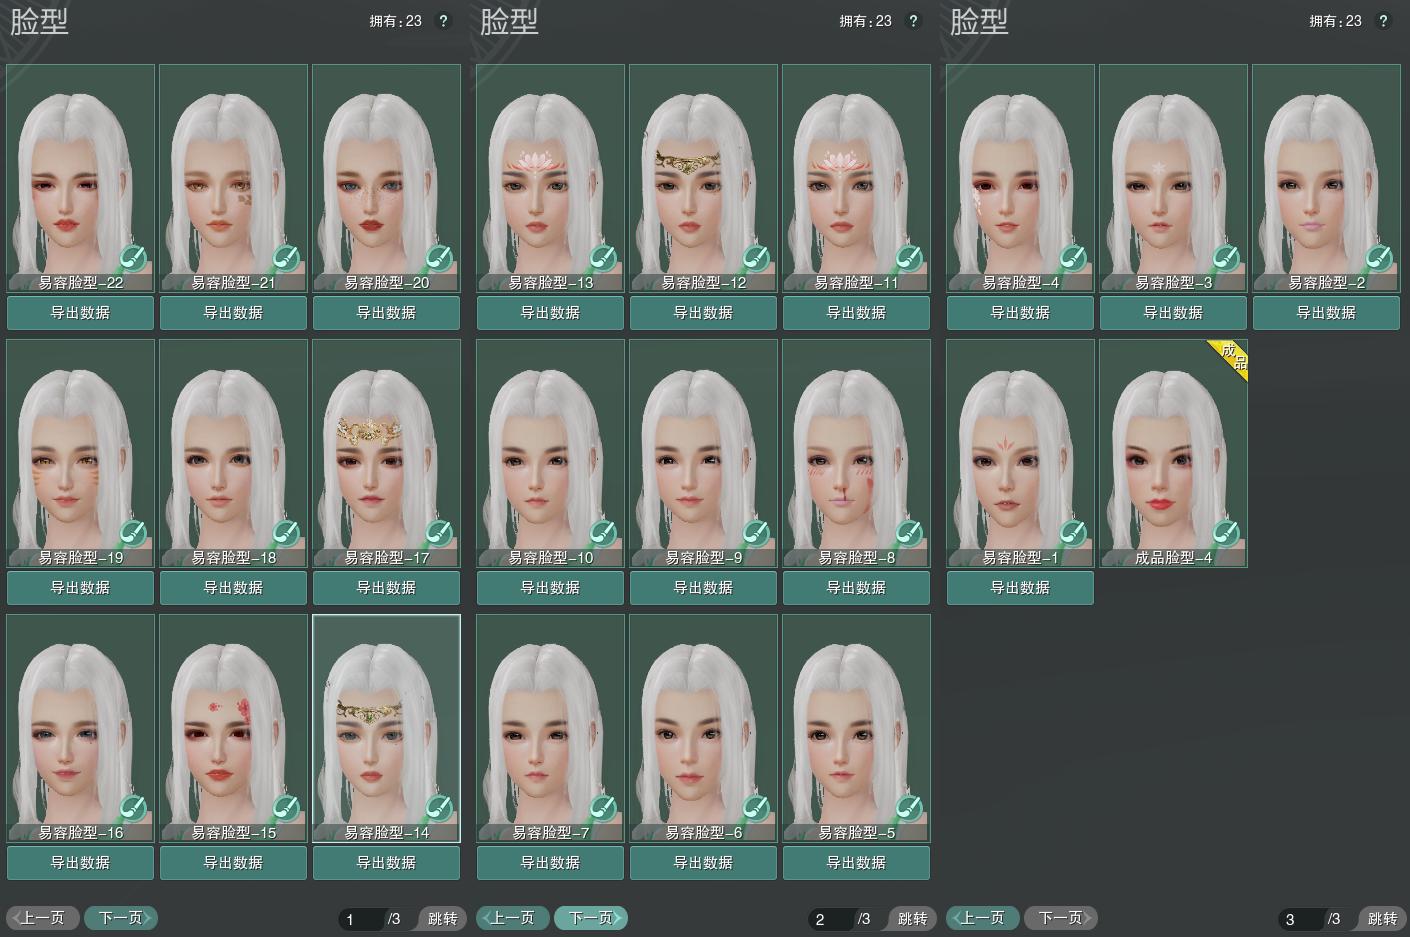Export data for 易容脸型-5
1410x937 pixels.
pos(856,863)
